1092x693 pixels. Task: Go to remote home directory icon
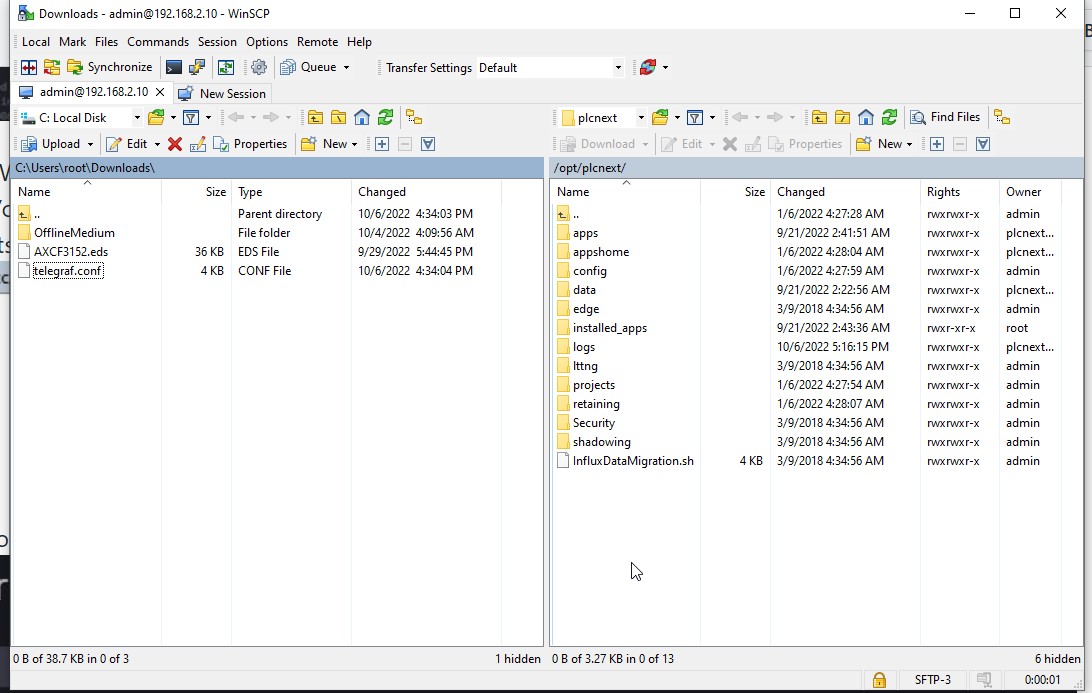pyautogui.click(x=866, y=118)
